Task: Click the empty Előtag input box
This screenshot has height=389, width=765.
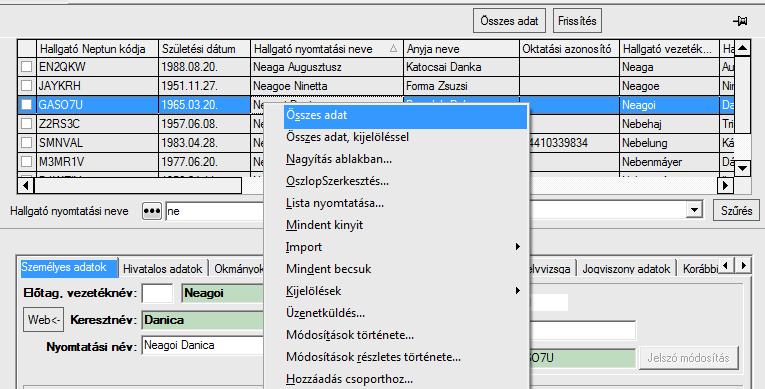Action: point(158,293)
